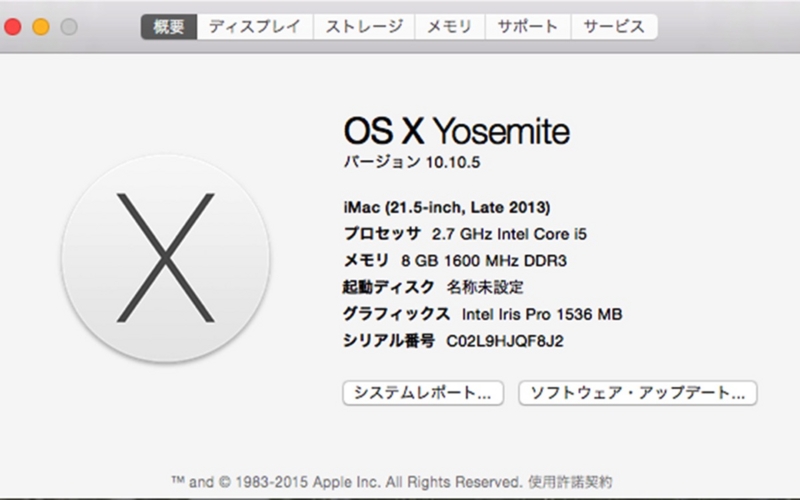Screen dimensions: 800x500
Task: Minimize the window with the yellow button
Action: tap(41, 27)
